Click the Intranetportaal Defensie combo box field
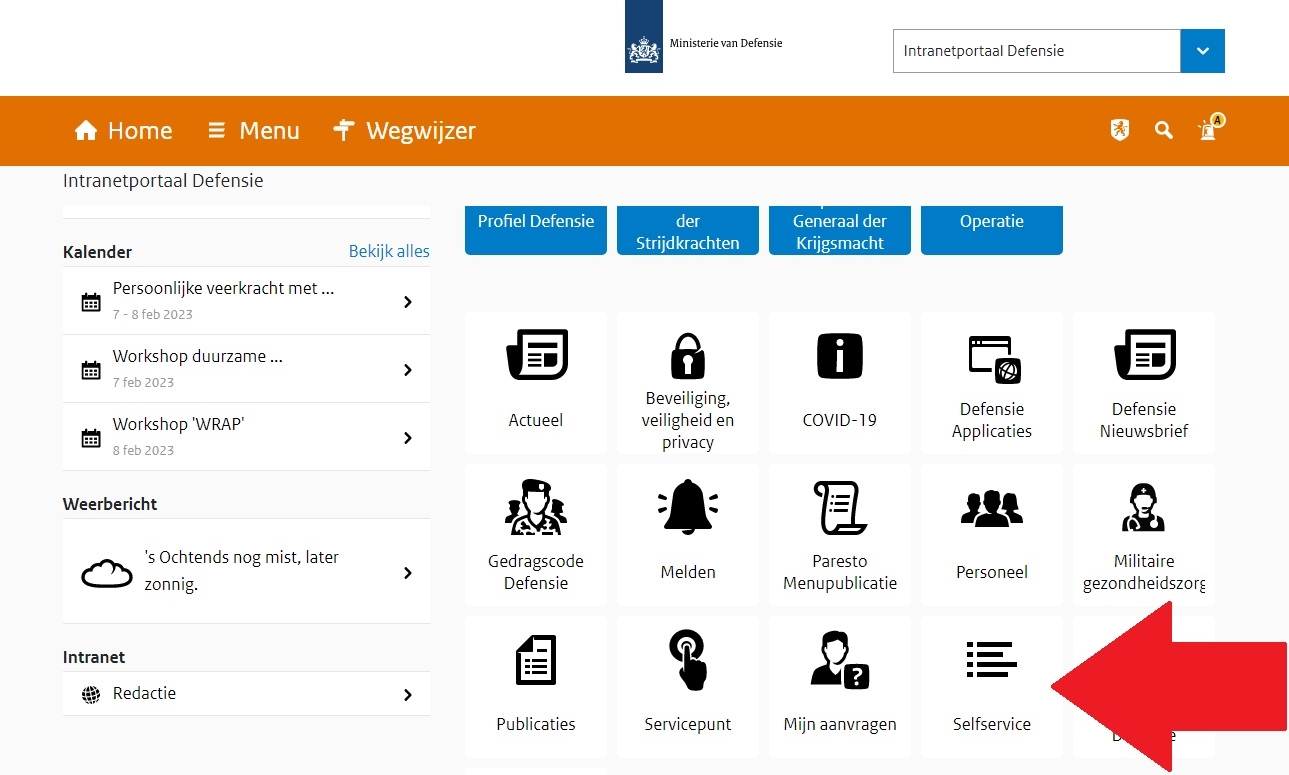 point(1037,51)
